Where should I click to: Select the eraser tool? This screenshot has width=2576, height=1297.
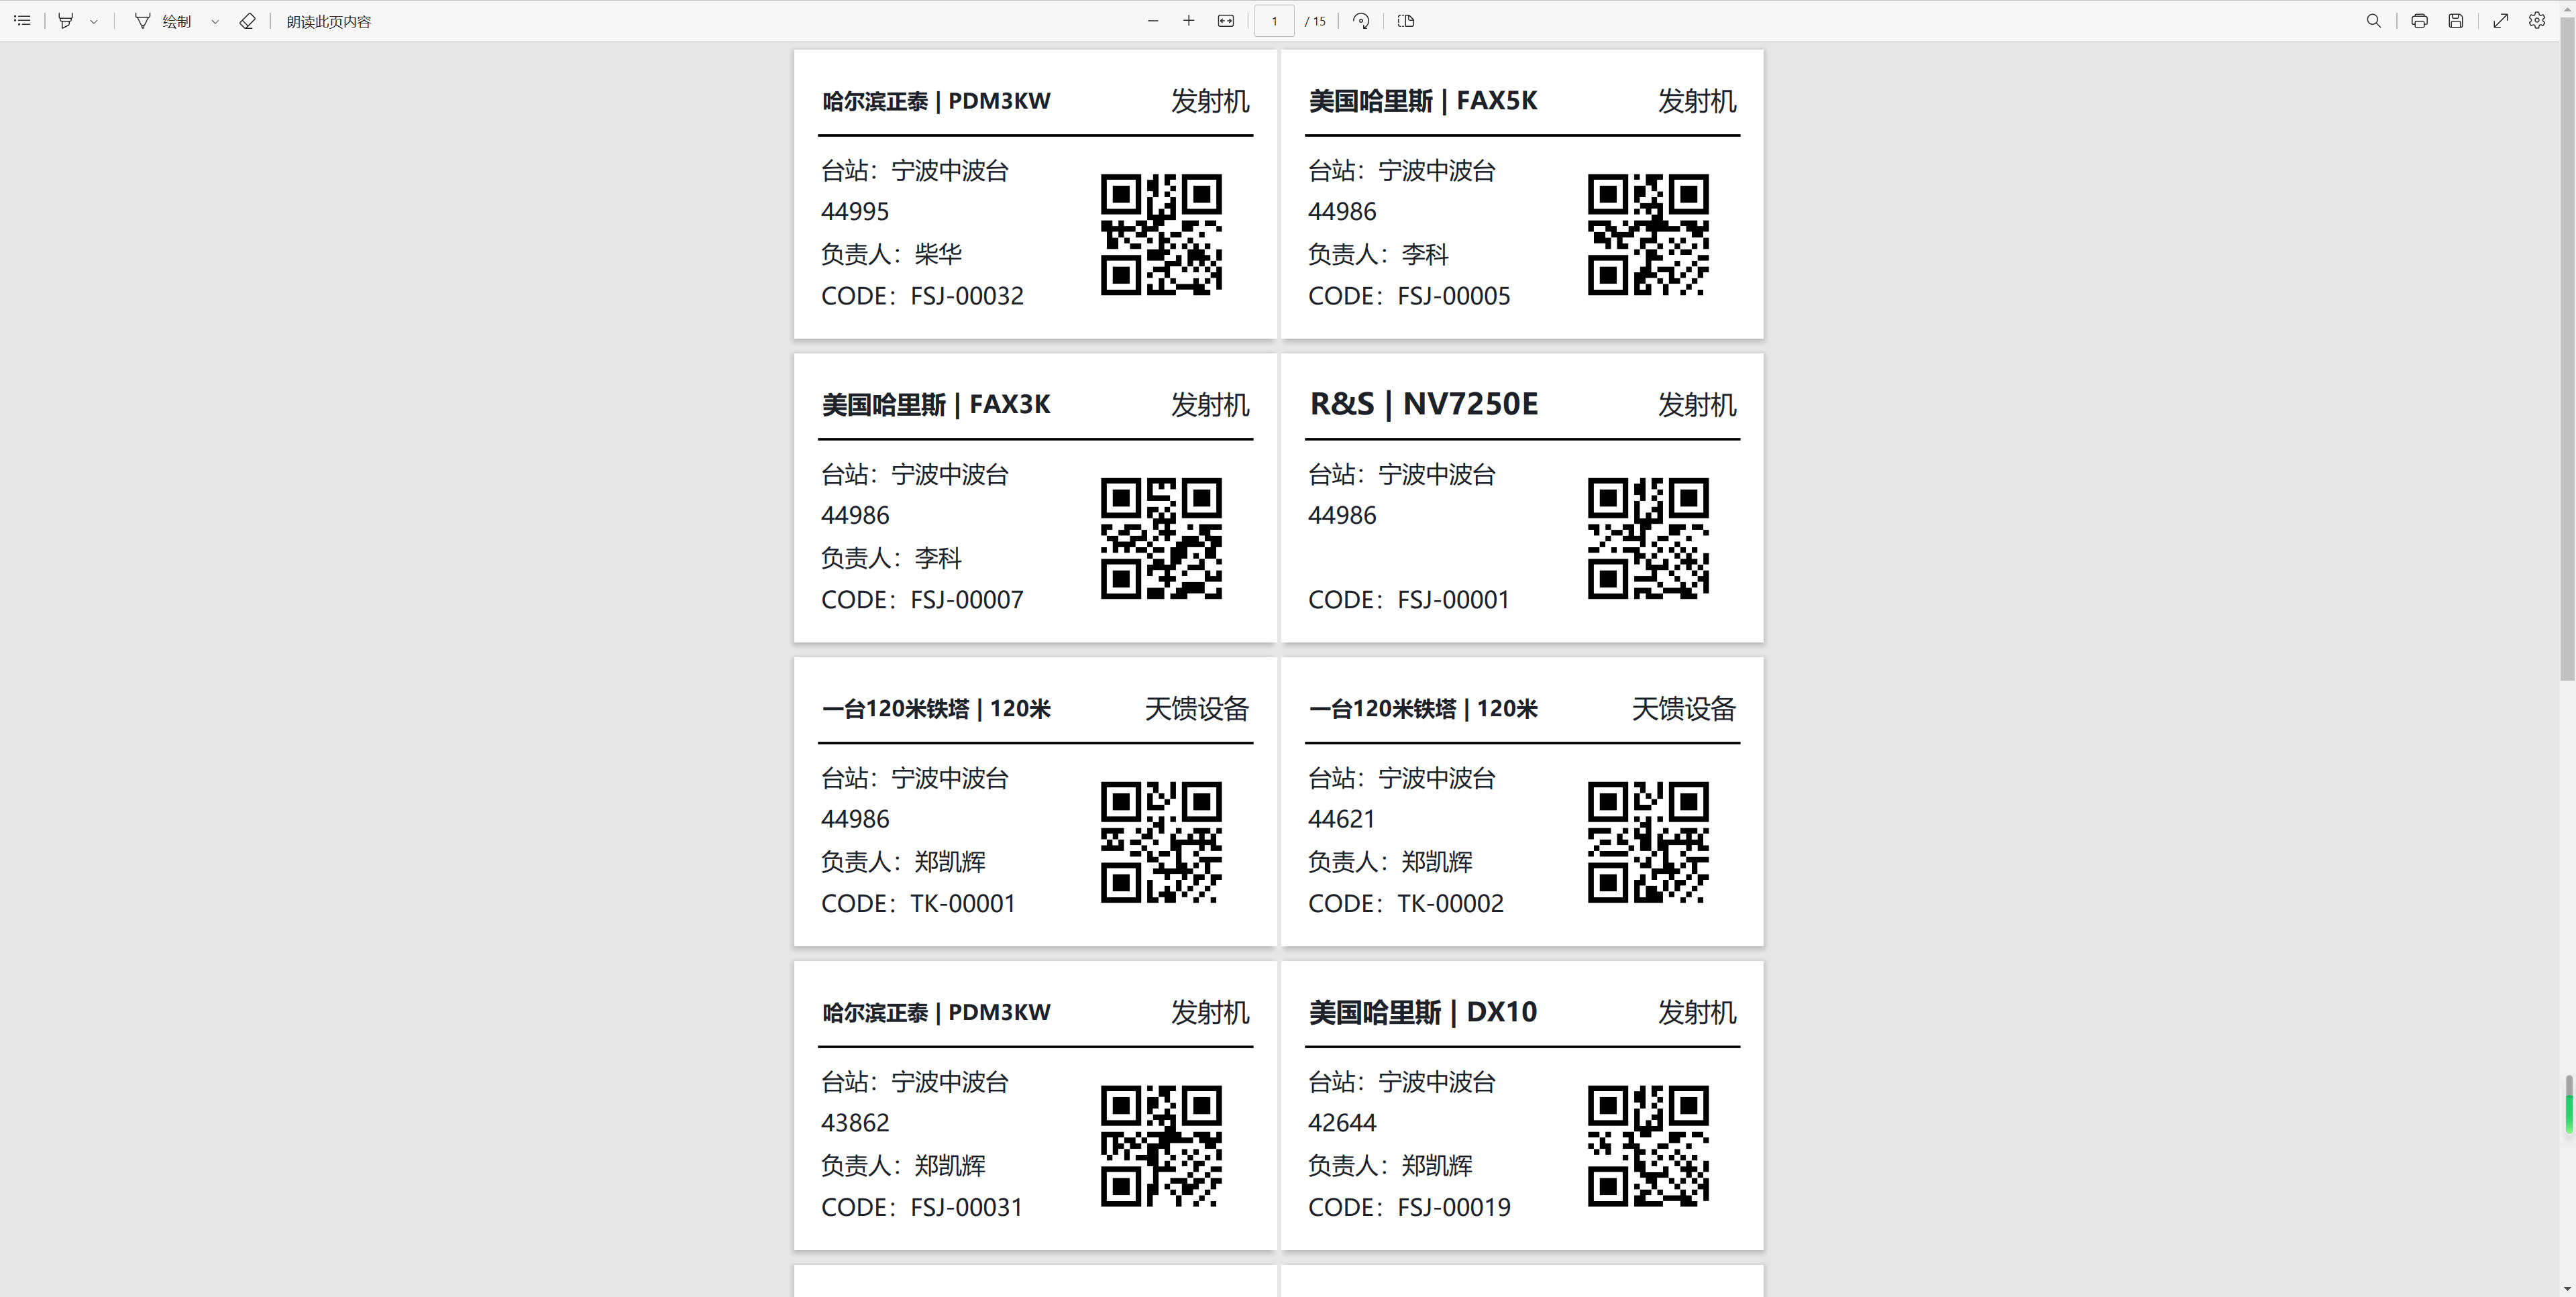click(247, 21)
